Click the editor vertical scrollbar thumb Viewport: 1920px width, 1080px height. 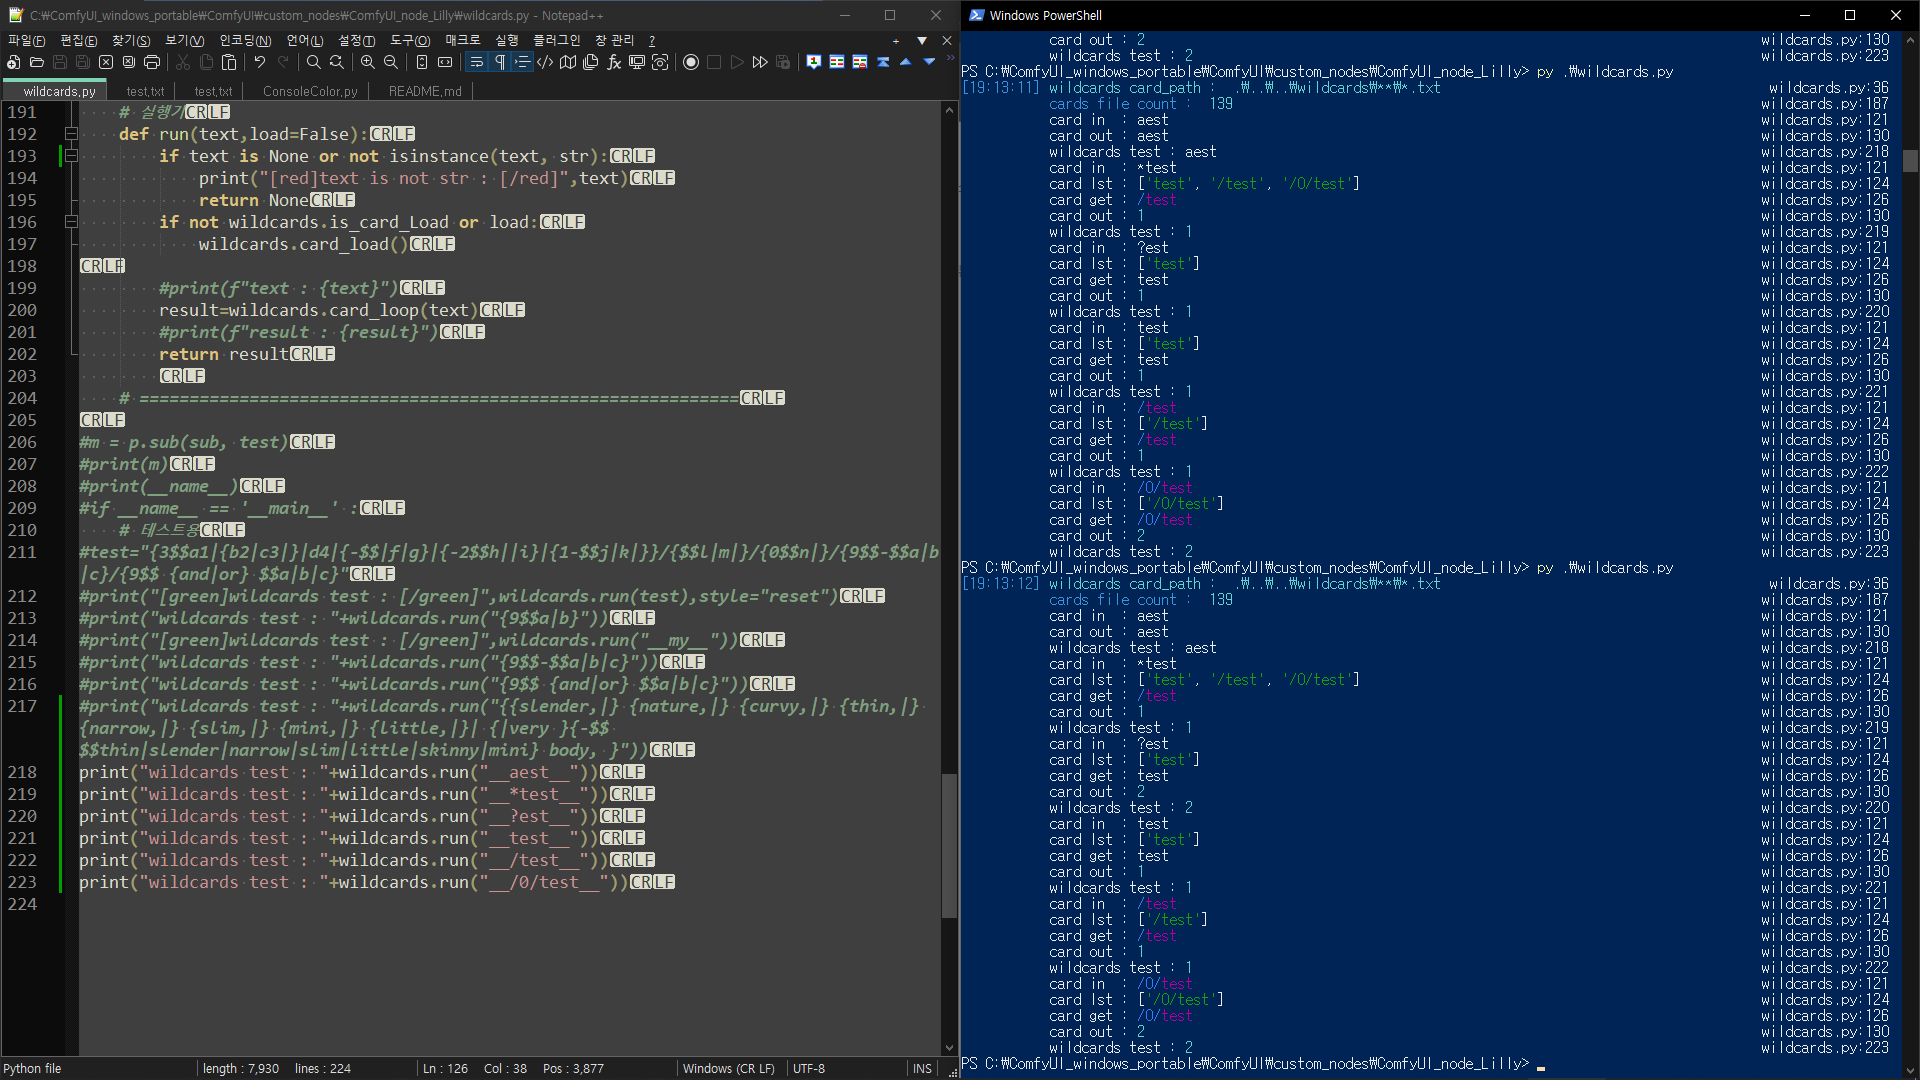[949, 845]
